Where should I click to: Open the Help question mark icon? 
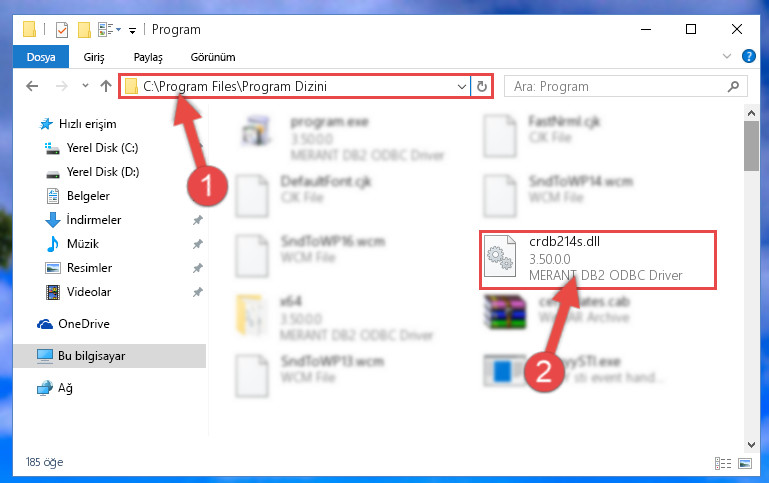(748, 56)
